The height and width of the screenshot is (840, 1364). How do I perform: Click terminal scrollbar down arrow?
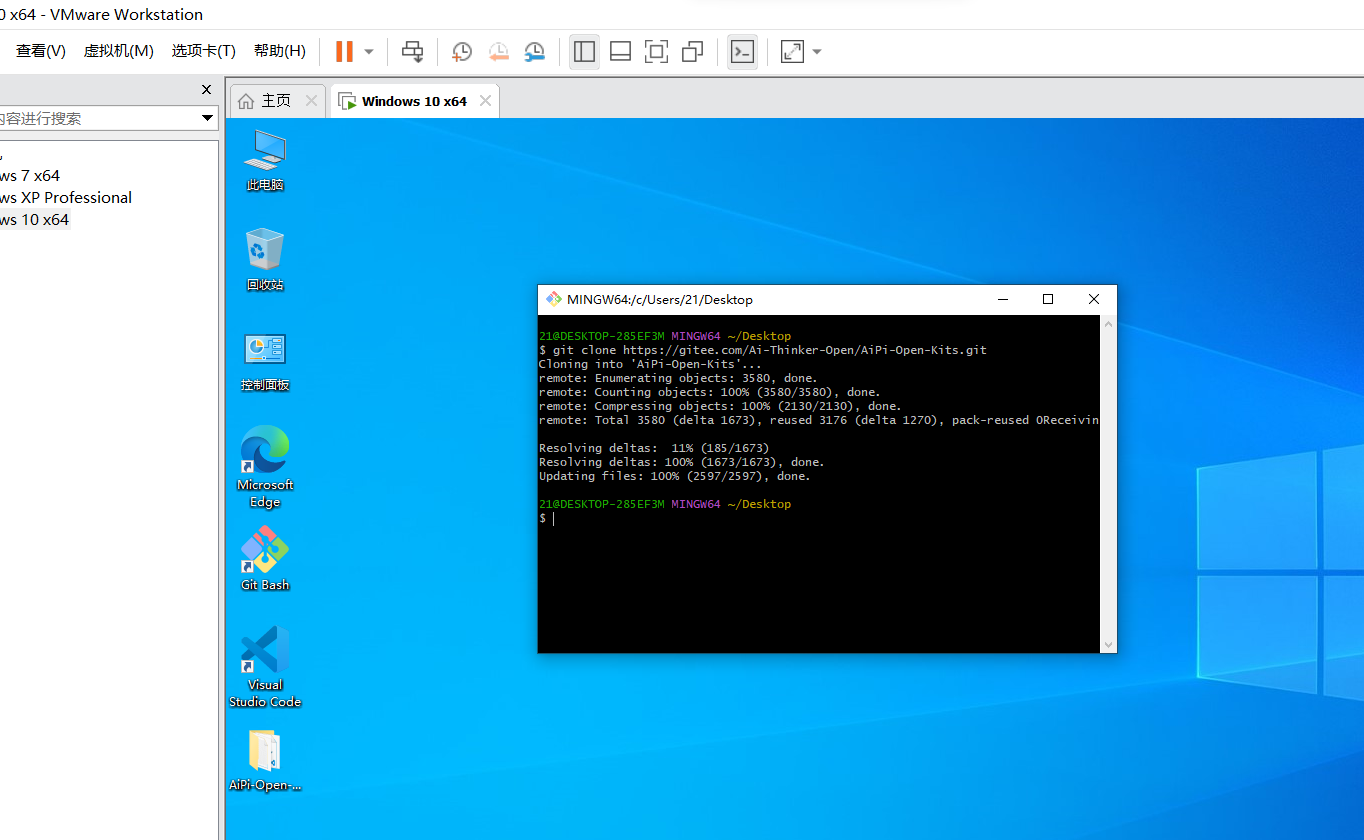[1108, 645]
